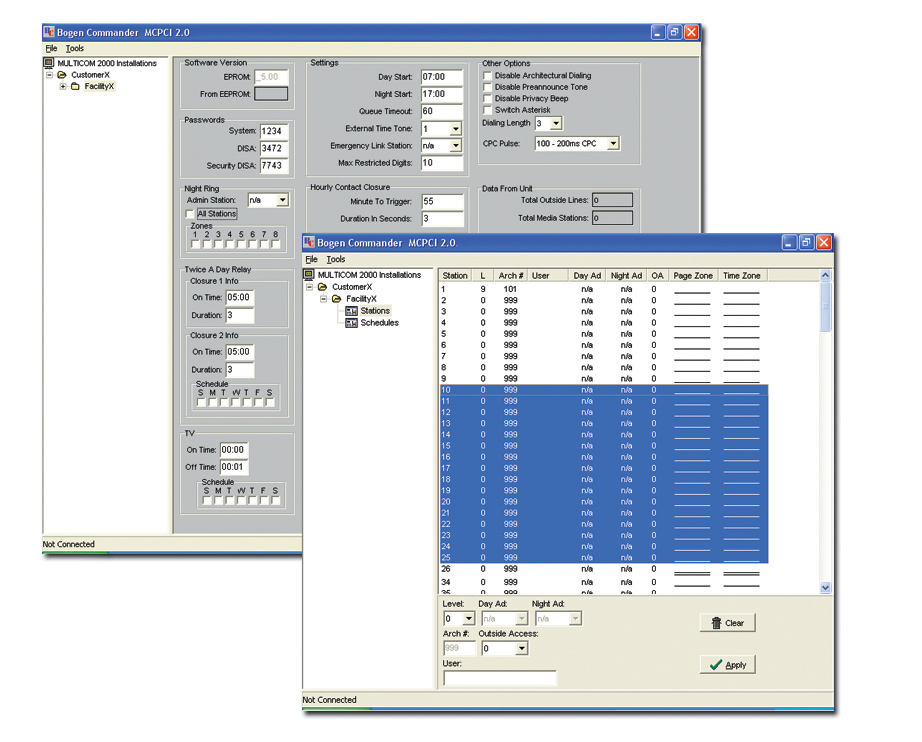Click the MULTICOM computer icon in the back window
Image resolution: width=922 pixels, height=742 pixels.
click(x=49, y=63)
